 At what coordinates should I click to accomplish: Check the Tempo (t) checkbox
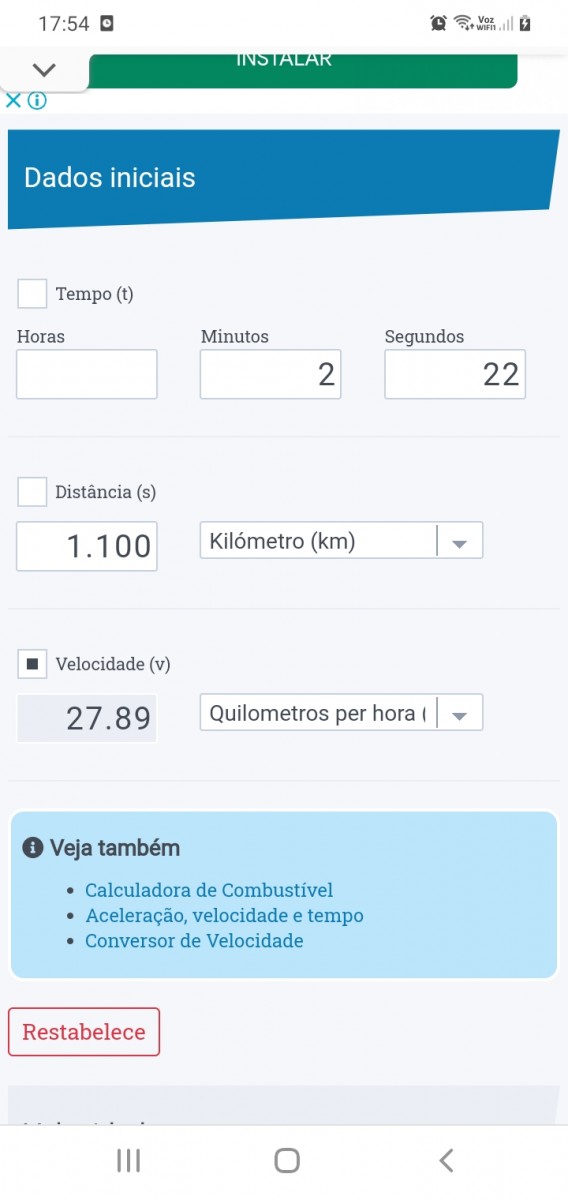click(32, 294)
